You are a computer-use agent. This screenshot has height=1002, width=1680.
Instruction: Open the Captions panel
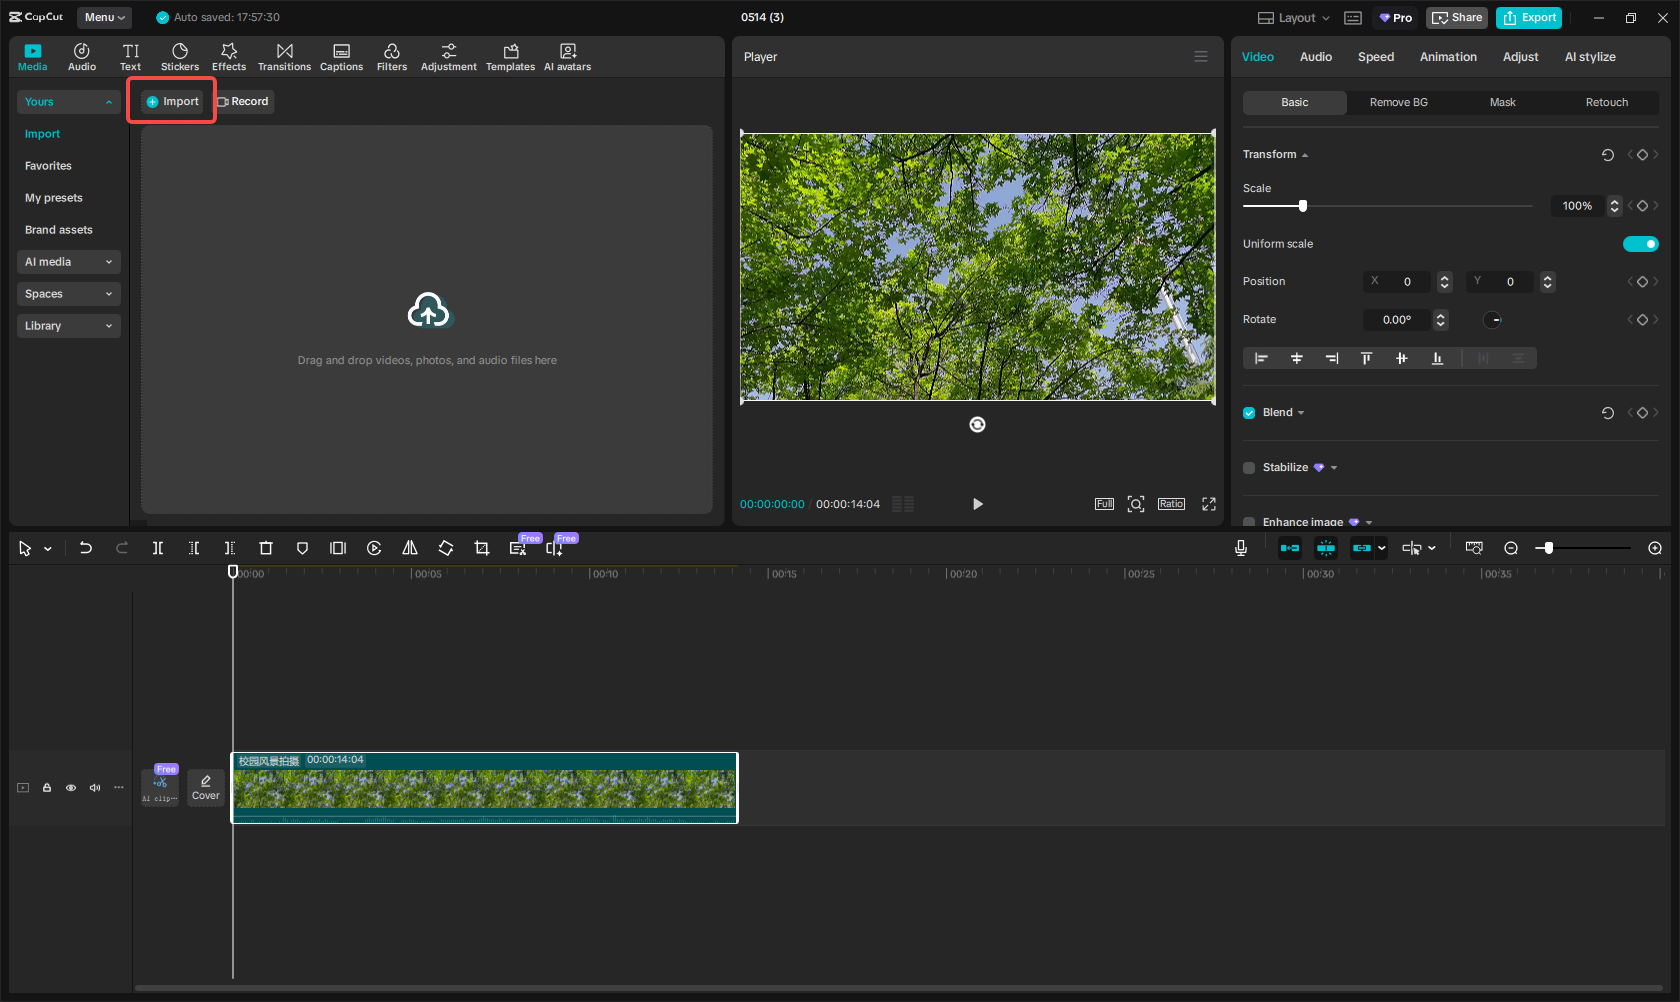[x=341, y=55]
